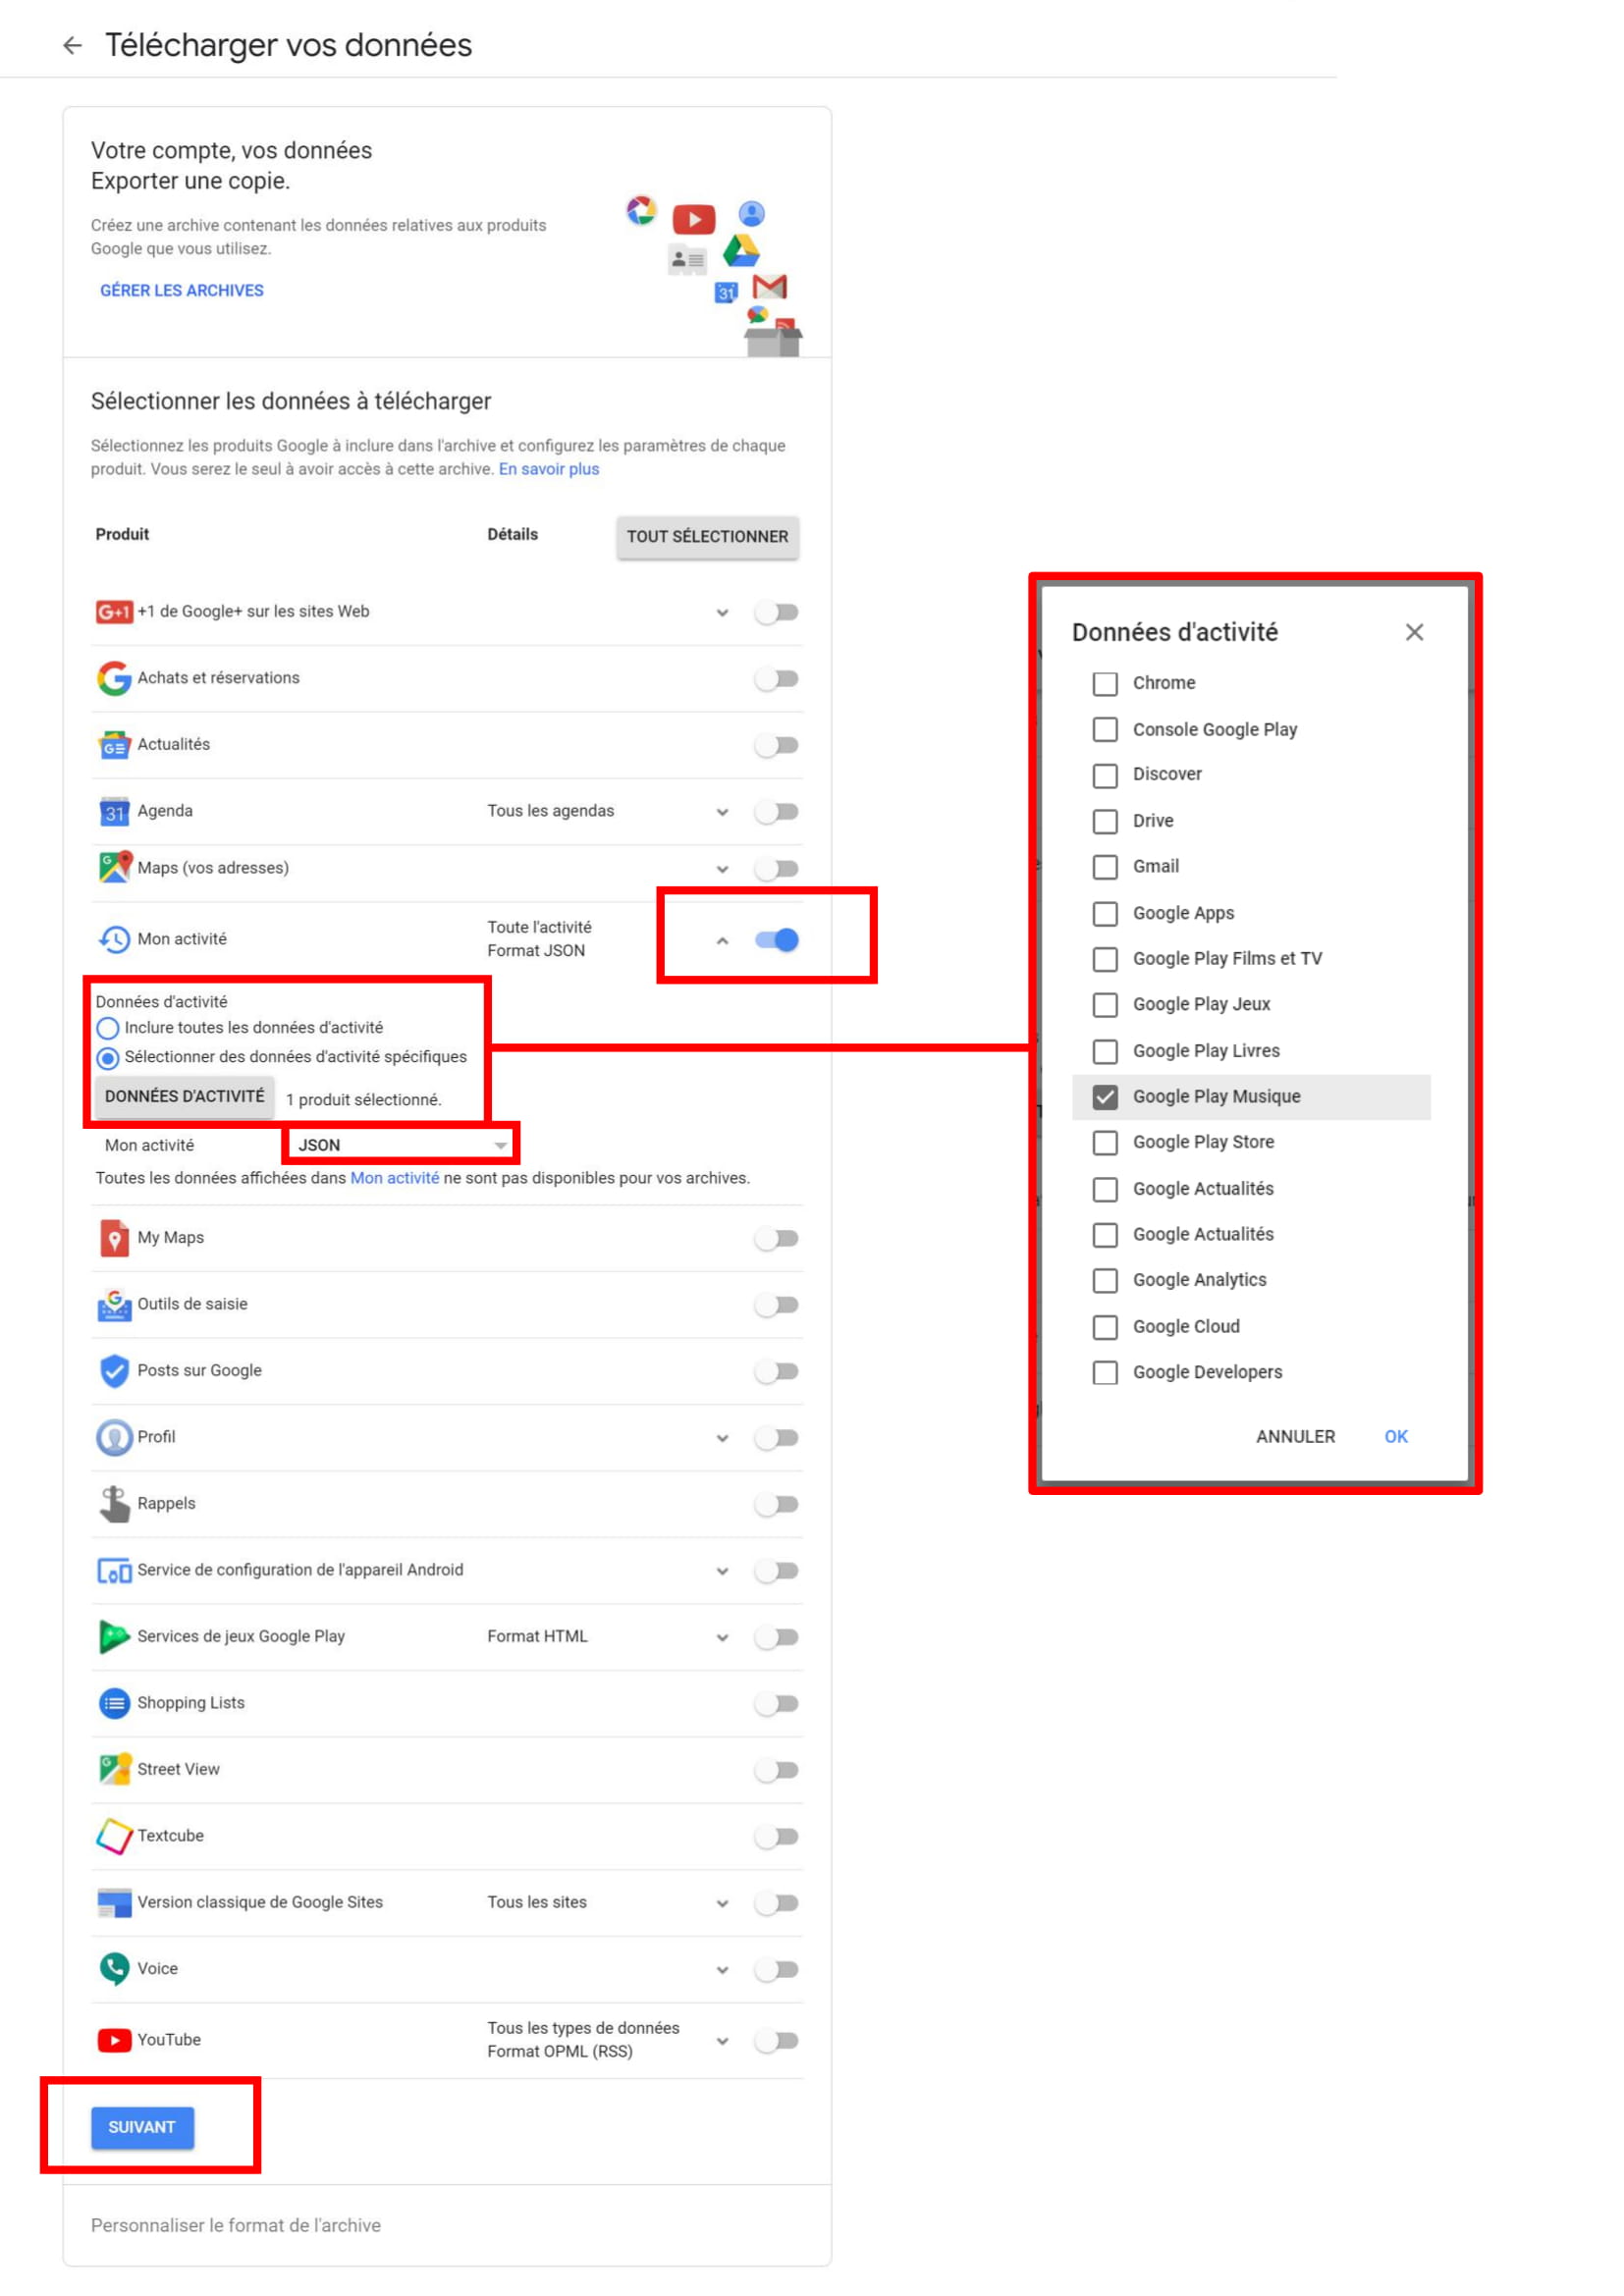Toggle on Achats et réservations

(777, 679)
